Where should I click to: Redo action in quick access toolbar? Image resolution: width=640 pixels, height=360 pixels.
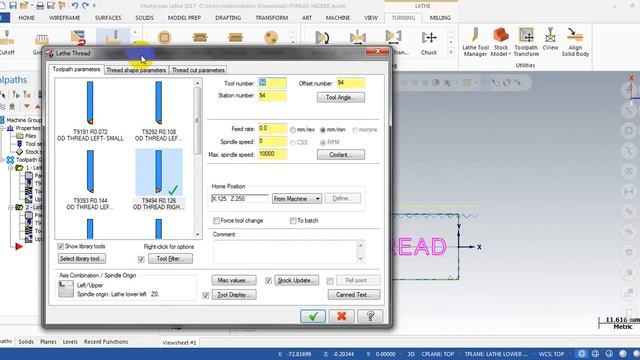(85, 6)
